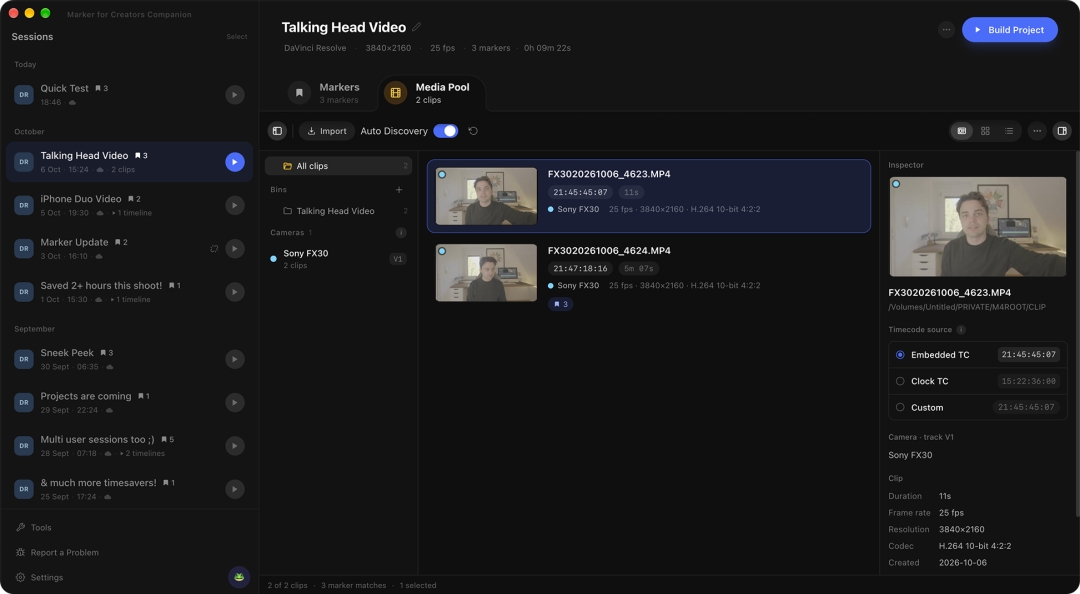Viewport: 1080px width, 594px height.
Task: Click the green avatar icon in sidebar
Action: coord(239,577)
